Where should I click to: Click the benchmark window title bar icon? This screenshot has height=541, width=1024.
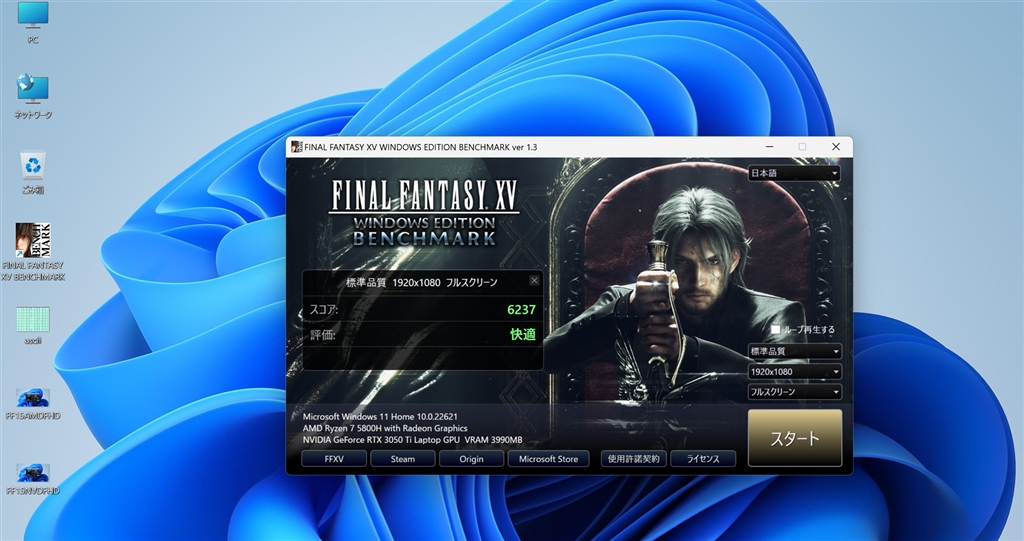point(296,147)
